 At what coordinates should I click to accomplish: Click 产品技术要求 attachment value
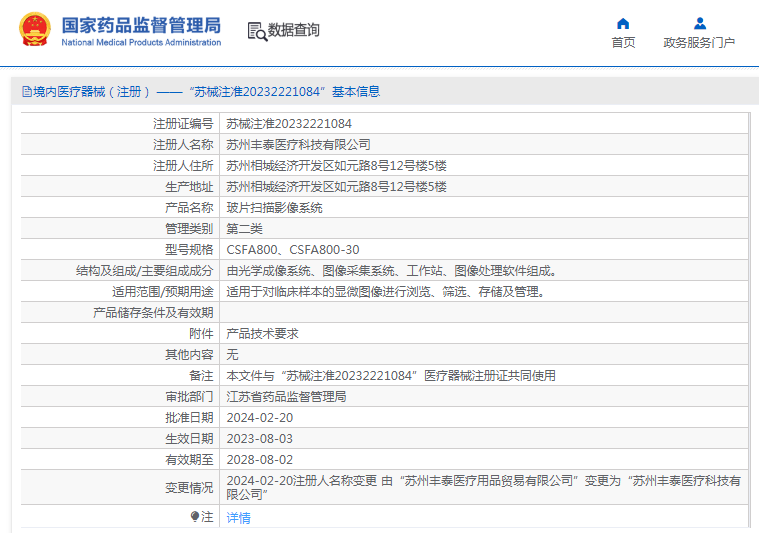pos(262,334)
